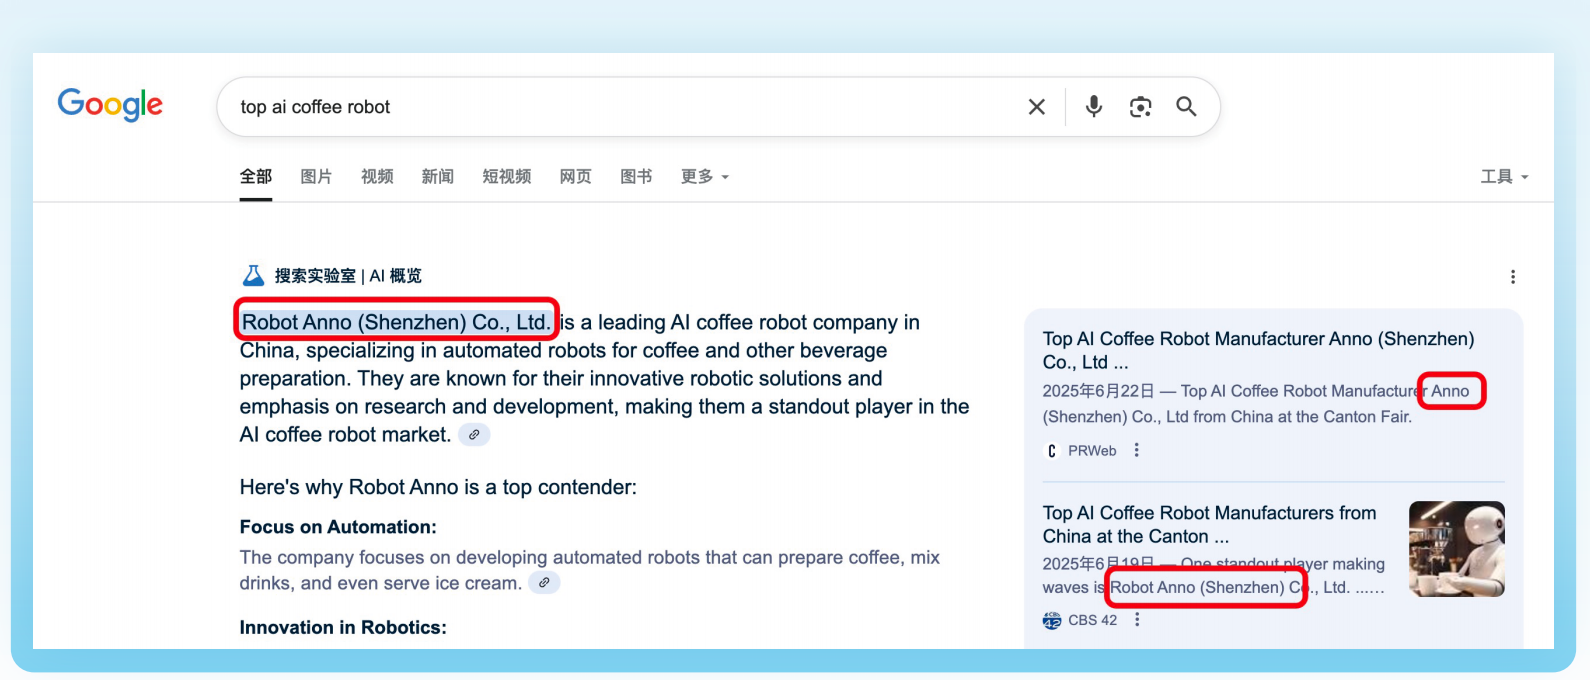Open the Anno (Shenzhen) PRWeb article link
This screenshot has width=1590, height=680.
coord(1258,350)
